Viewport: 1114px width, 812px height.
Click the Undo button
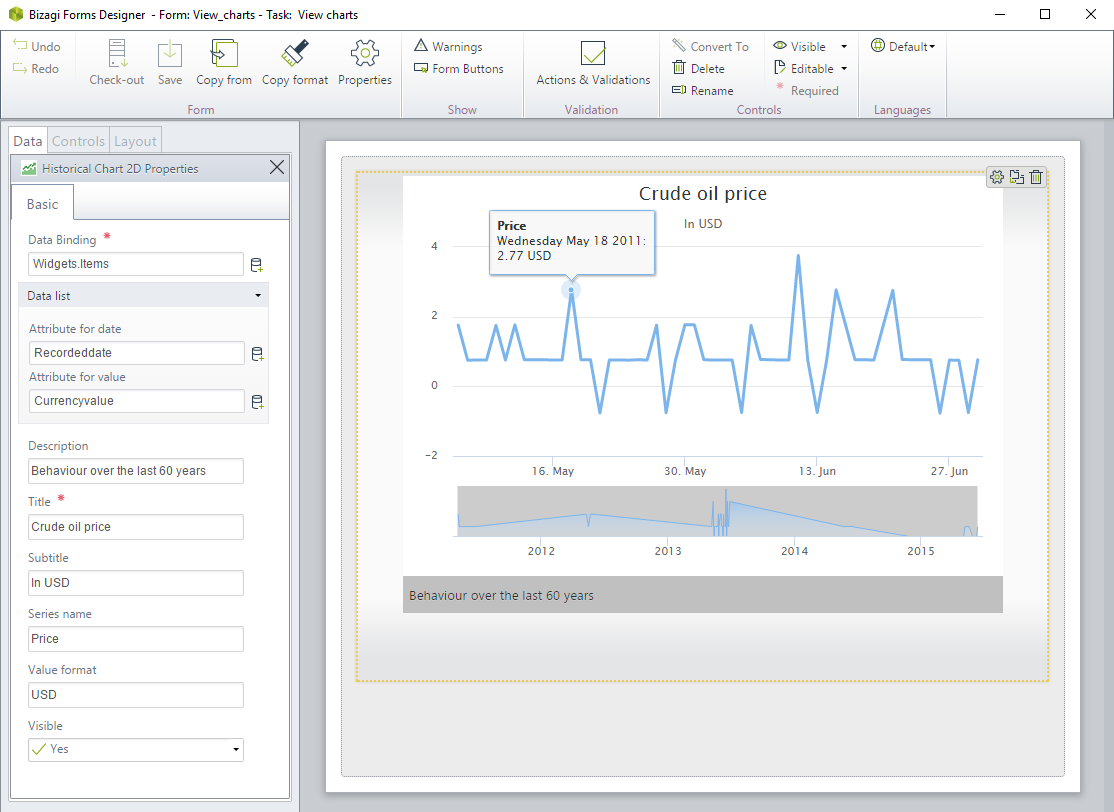click(x=37, y=46)
